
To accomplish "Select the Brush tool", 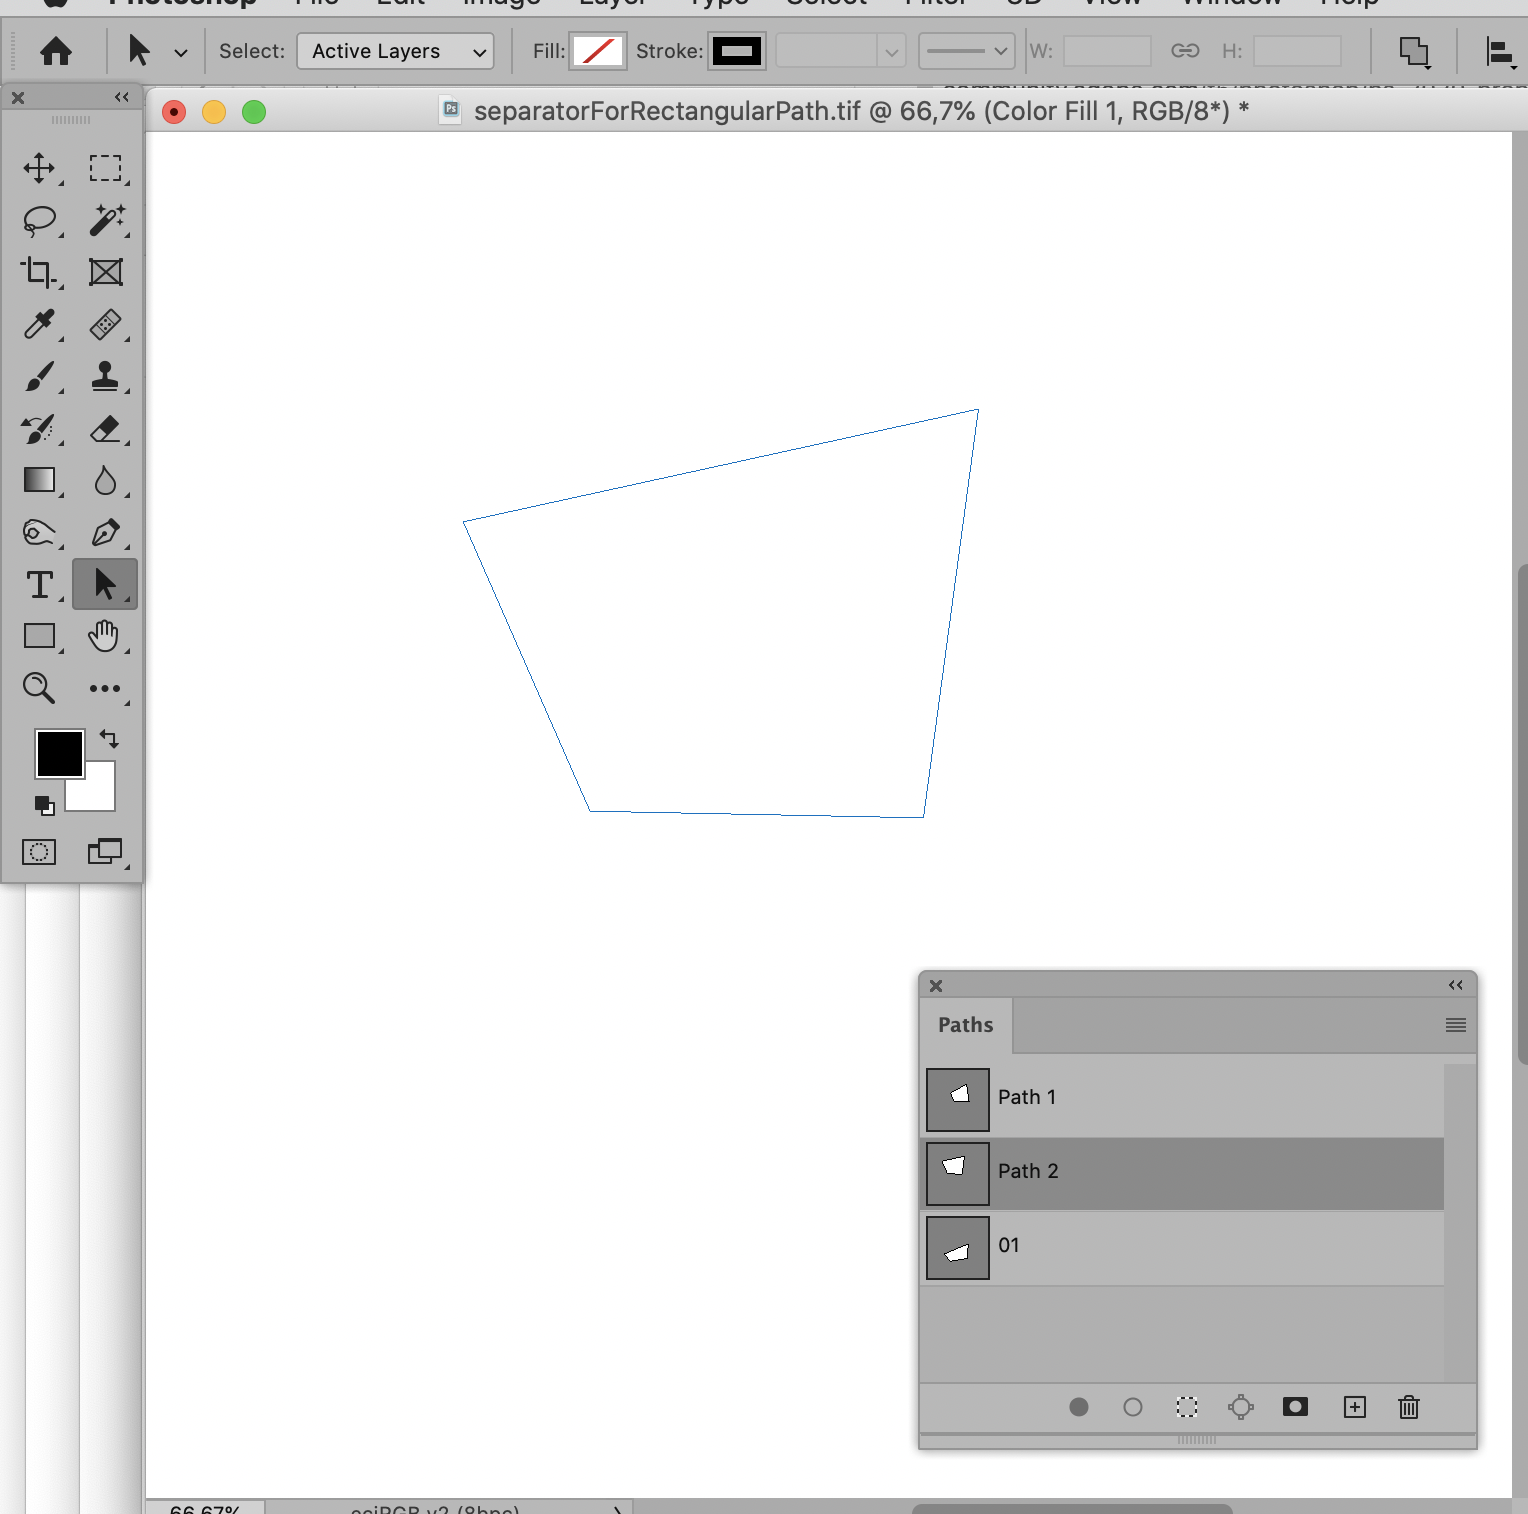I will pos(40,377).
